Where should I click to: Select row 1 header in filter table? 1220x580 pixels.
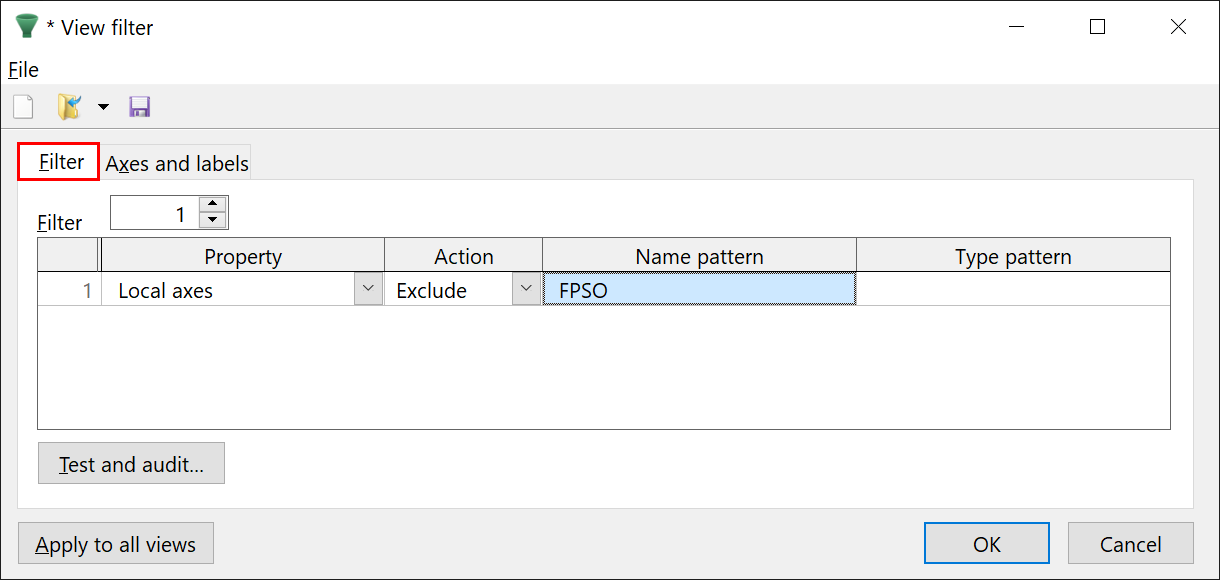click(68, 290)
